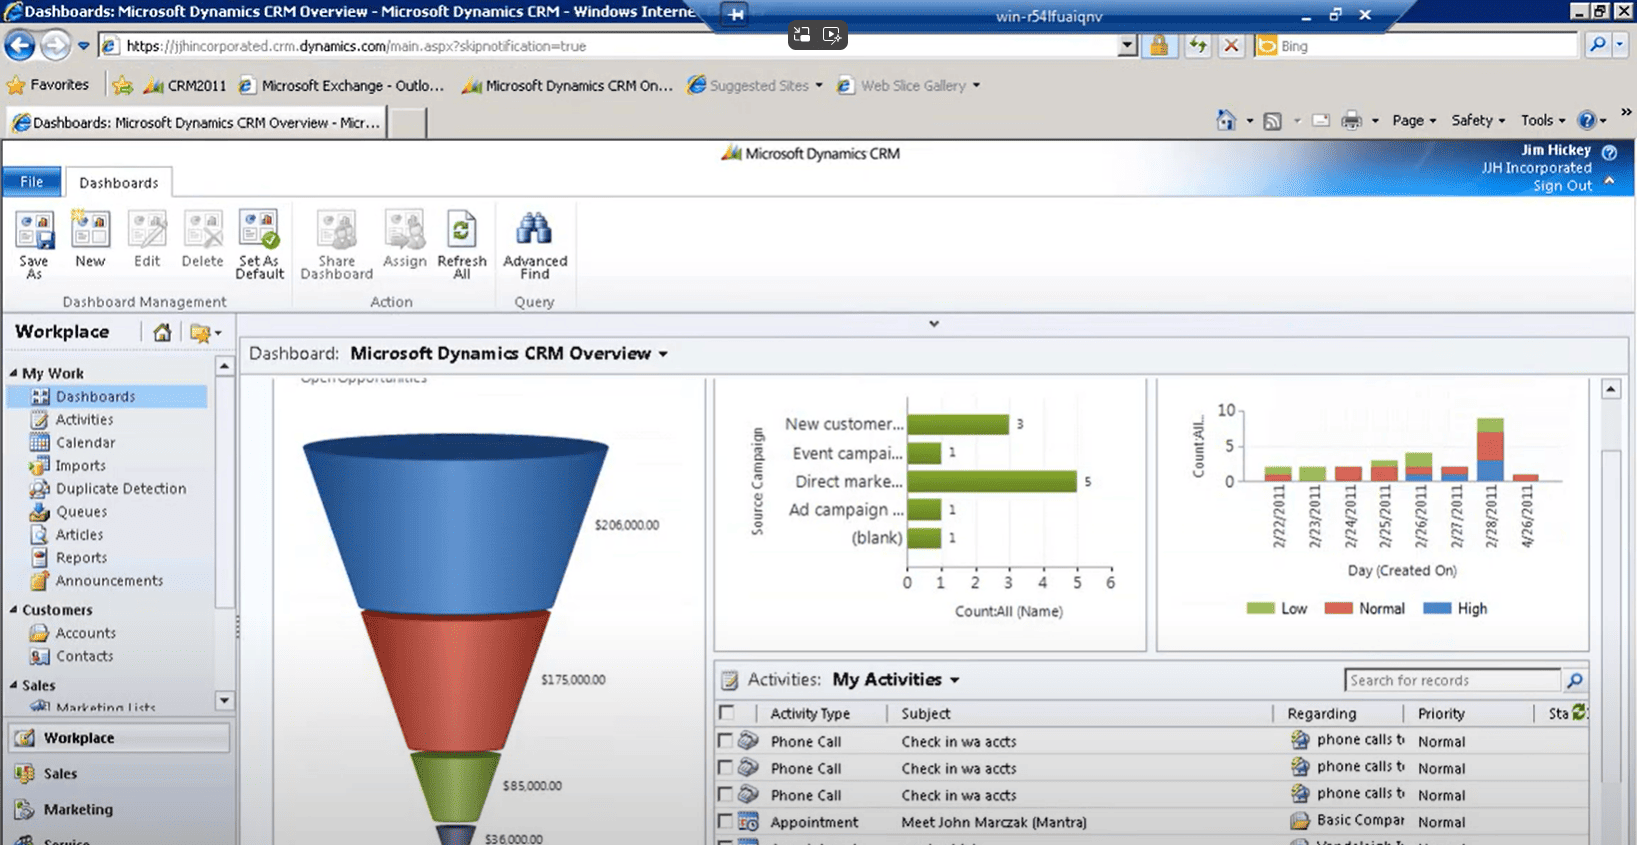Click the IE Print toolbar icon
The height and width of the screenshot is (845, 1637).
pyautogui.click(x=1351, y=120)
